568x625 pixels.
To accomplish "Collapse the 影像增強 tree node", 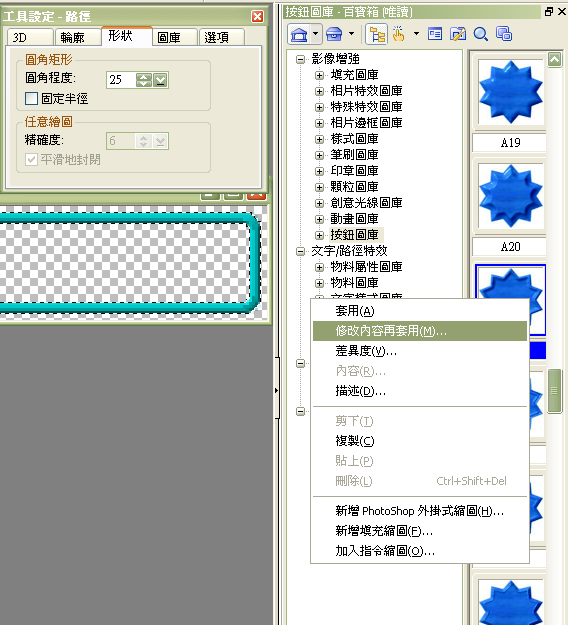I will coord(300,59).
